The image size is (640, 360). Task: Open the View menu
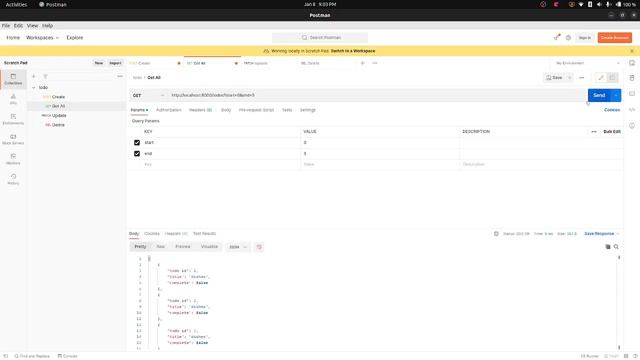coord(32,25)
